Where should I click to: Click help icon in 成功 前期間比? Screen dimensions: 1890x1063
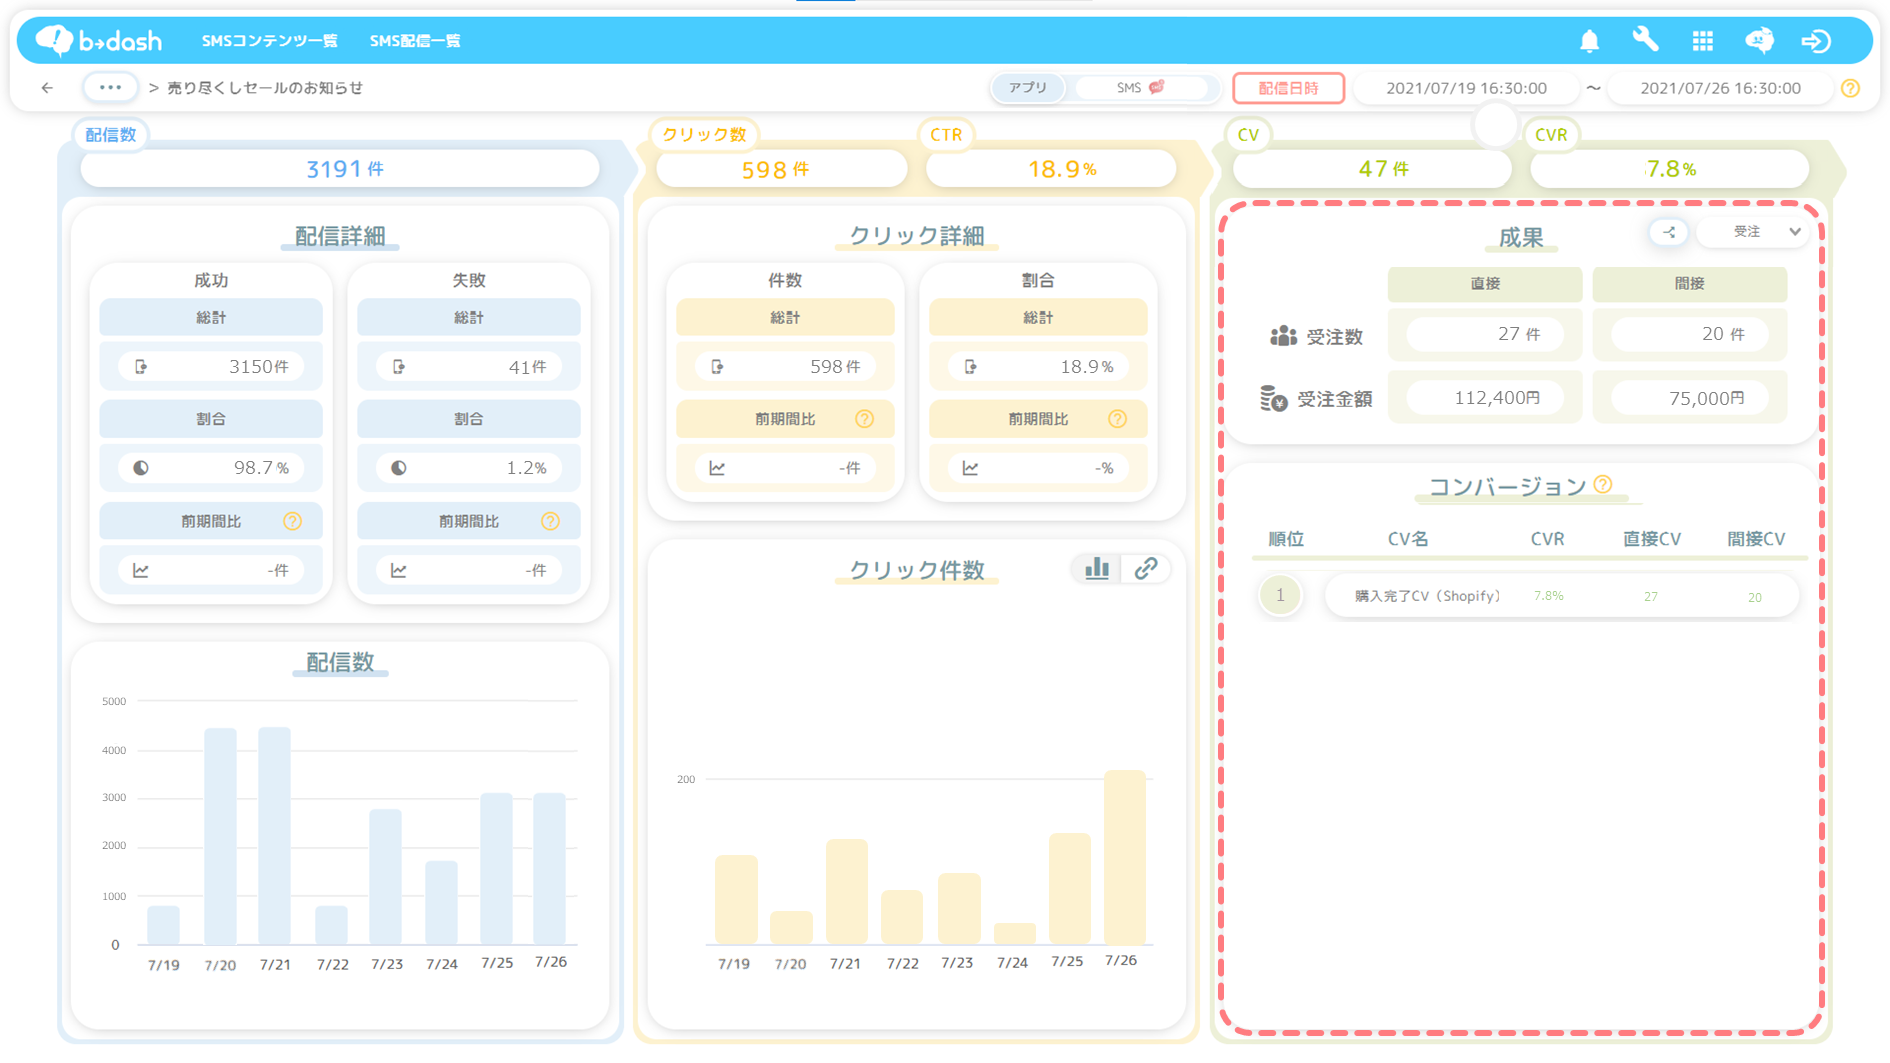(292, 521)
